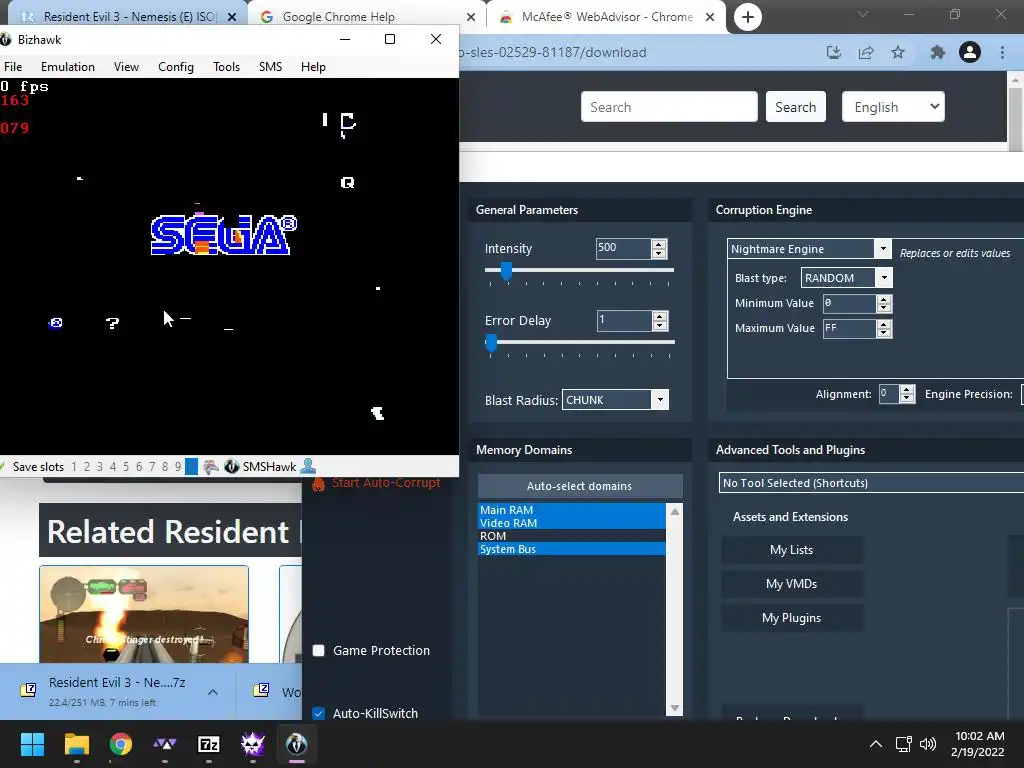Screen dimensions: 1024x768
Task: Open the Chrome extensions puzzle icon
Action: pyautogui.click(x=938, y=52)
